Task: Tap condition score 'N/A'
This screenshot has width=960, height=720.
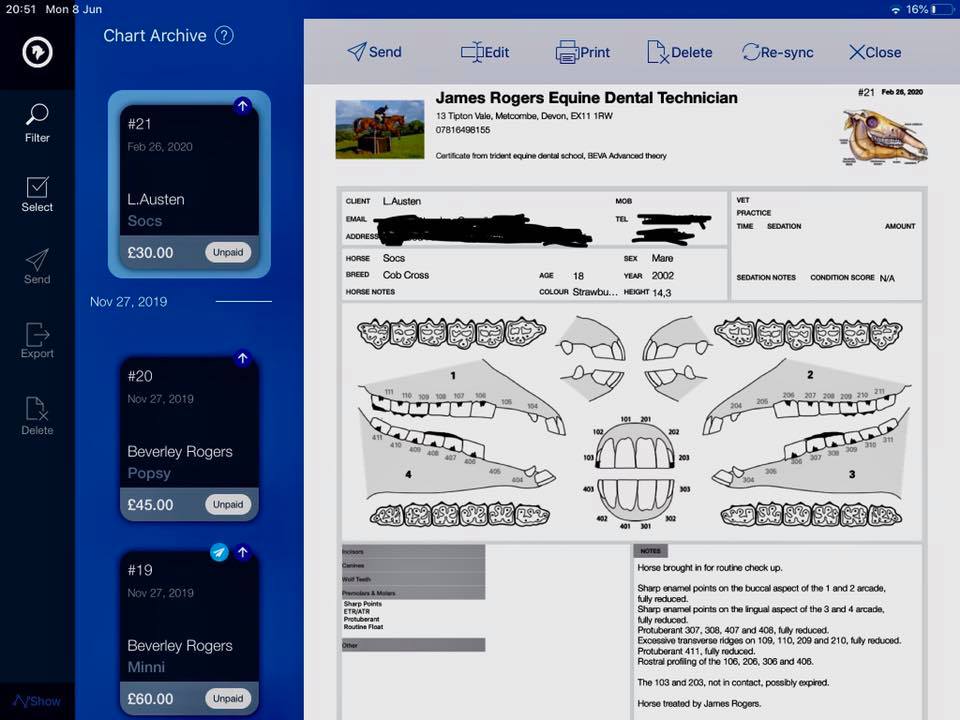Action: click(887, 278)
